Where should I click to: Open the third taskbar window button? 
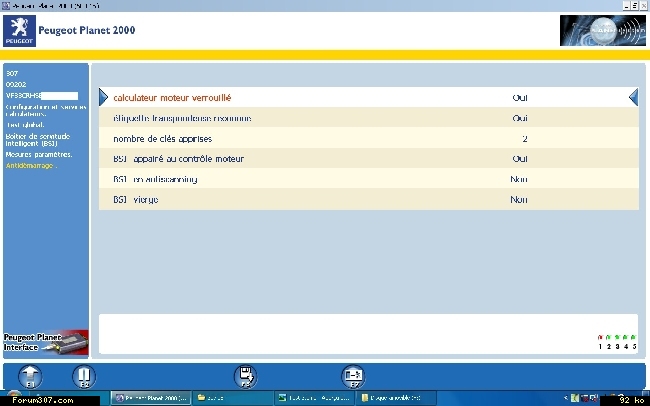tap(314, 398)
